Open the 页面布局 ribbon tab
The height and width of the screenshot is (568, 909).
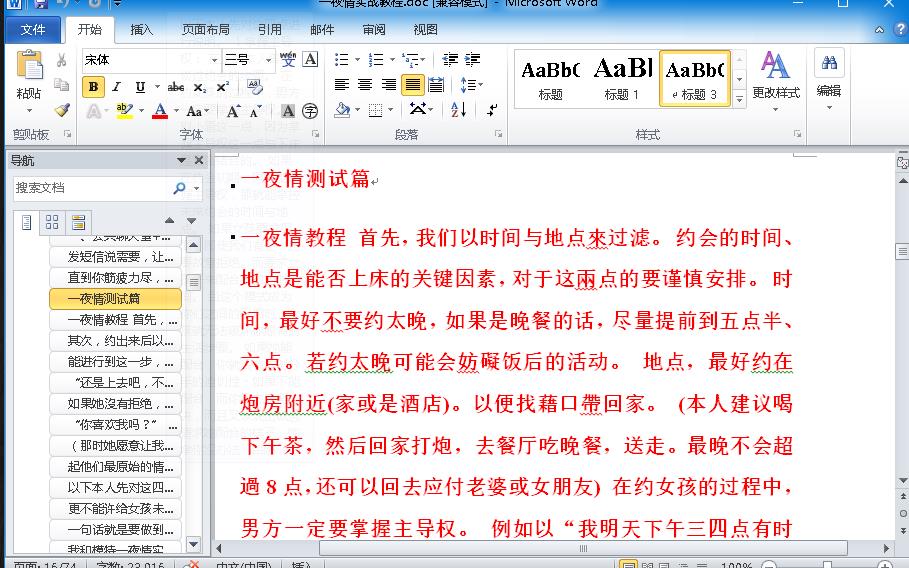205,29
